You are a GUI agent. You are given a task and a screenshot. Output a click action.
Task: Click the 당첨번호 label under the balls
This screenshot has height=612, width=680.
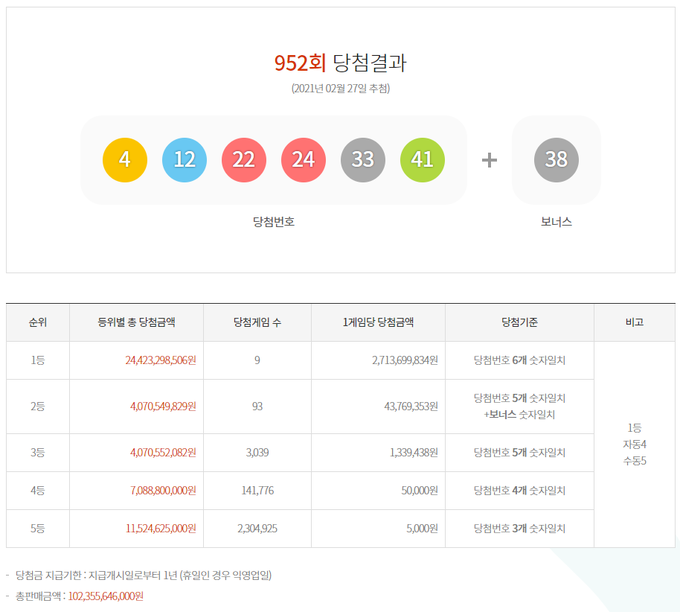[x=274, y=222]
